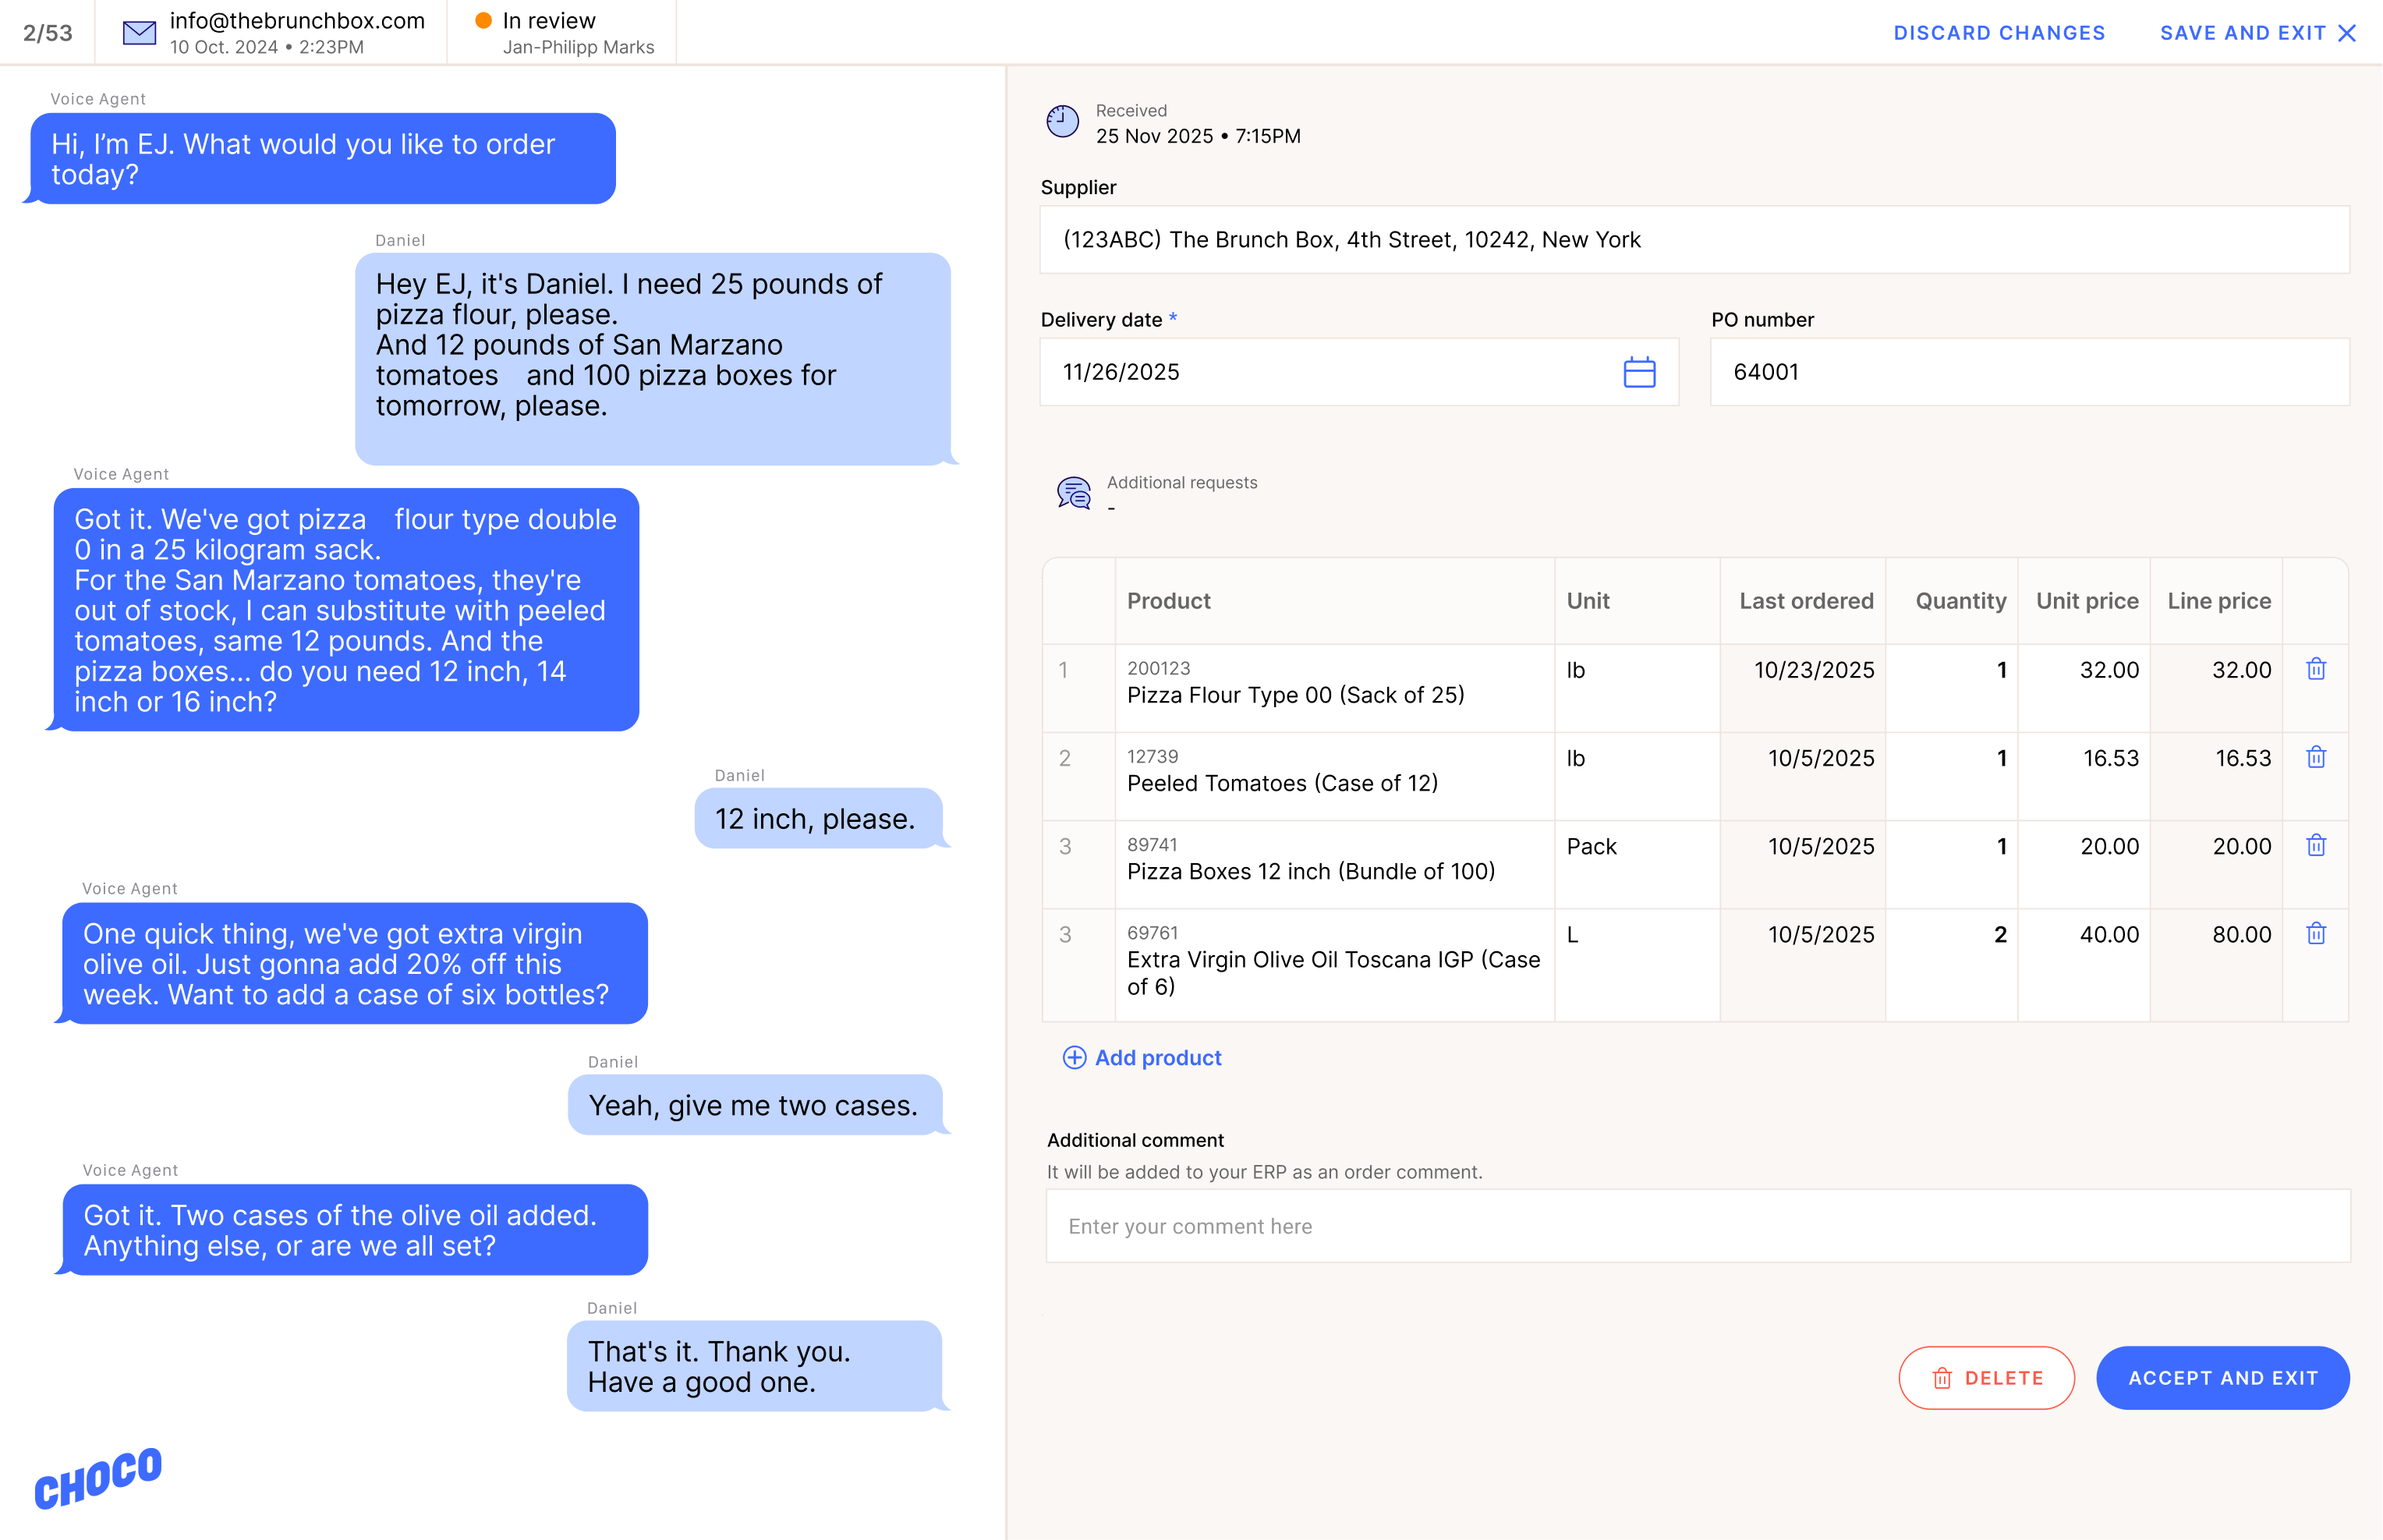
Task: Remove the Peeled Tomatoes line item
Action: (x=2315, y=757)
